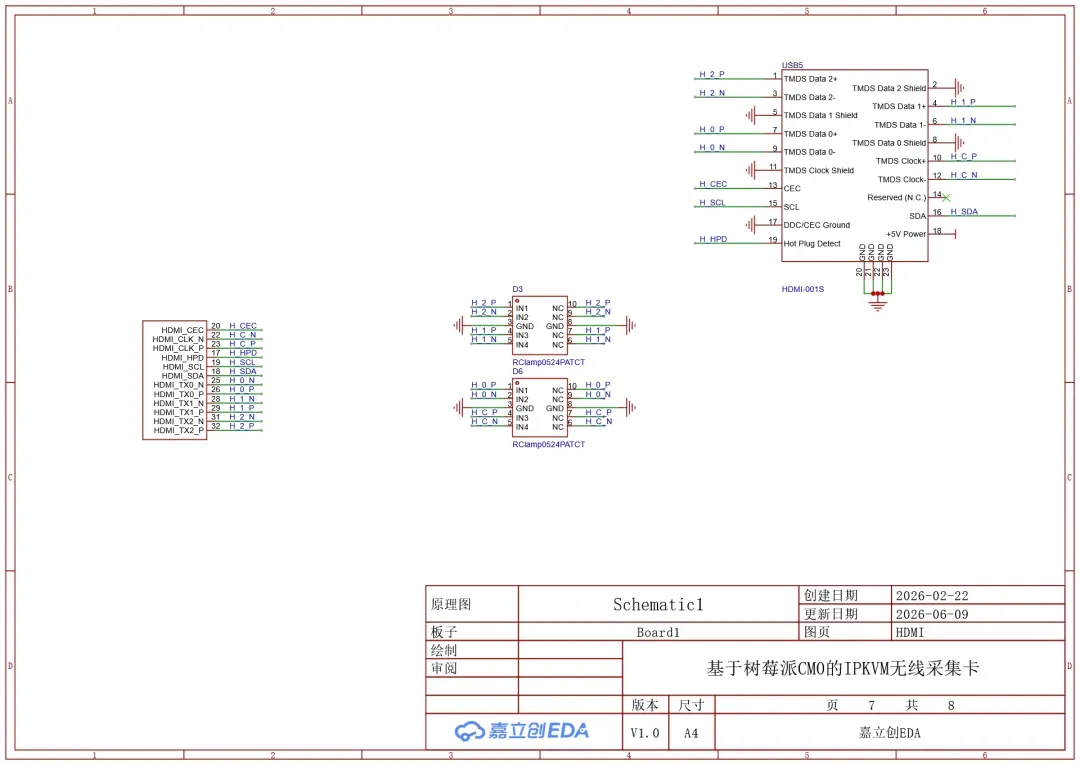Viewport: 1080px width, 765px height.
Task: Select the D6 RClamp0524PATCT component
Action: (539, 407)
